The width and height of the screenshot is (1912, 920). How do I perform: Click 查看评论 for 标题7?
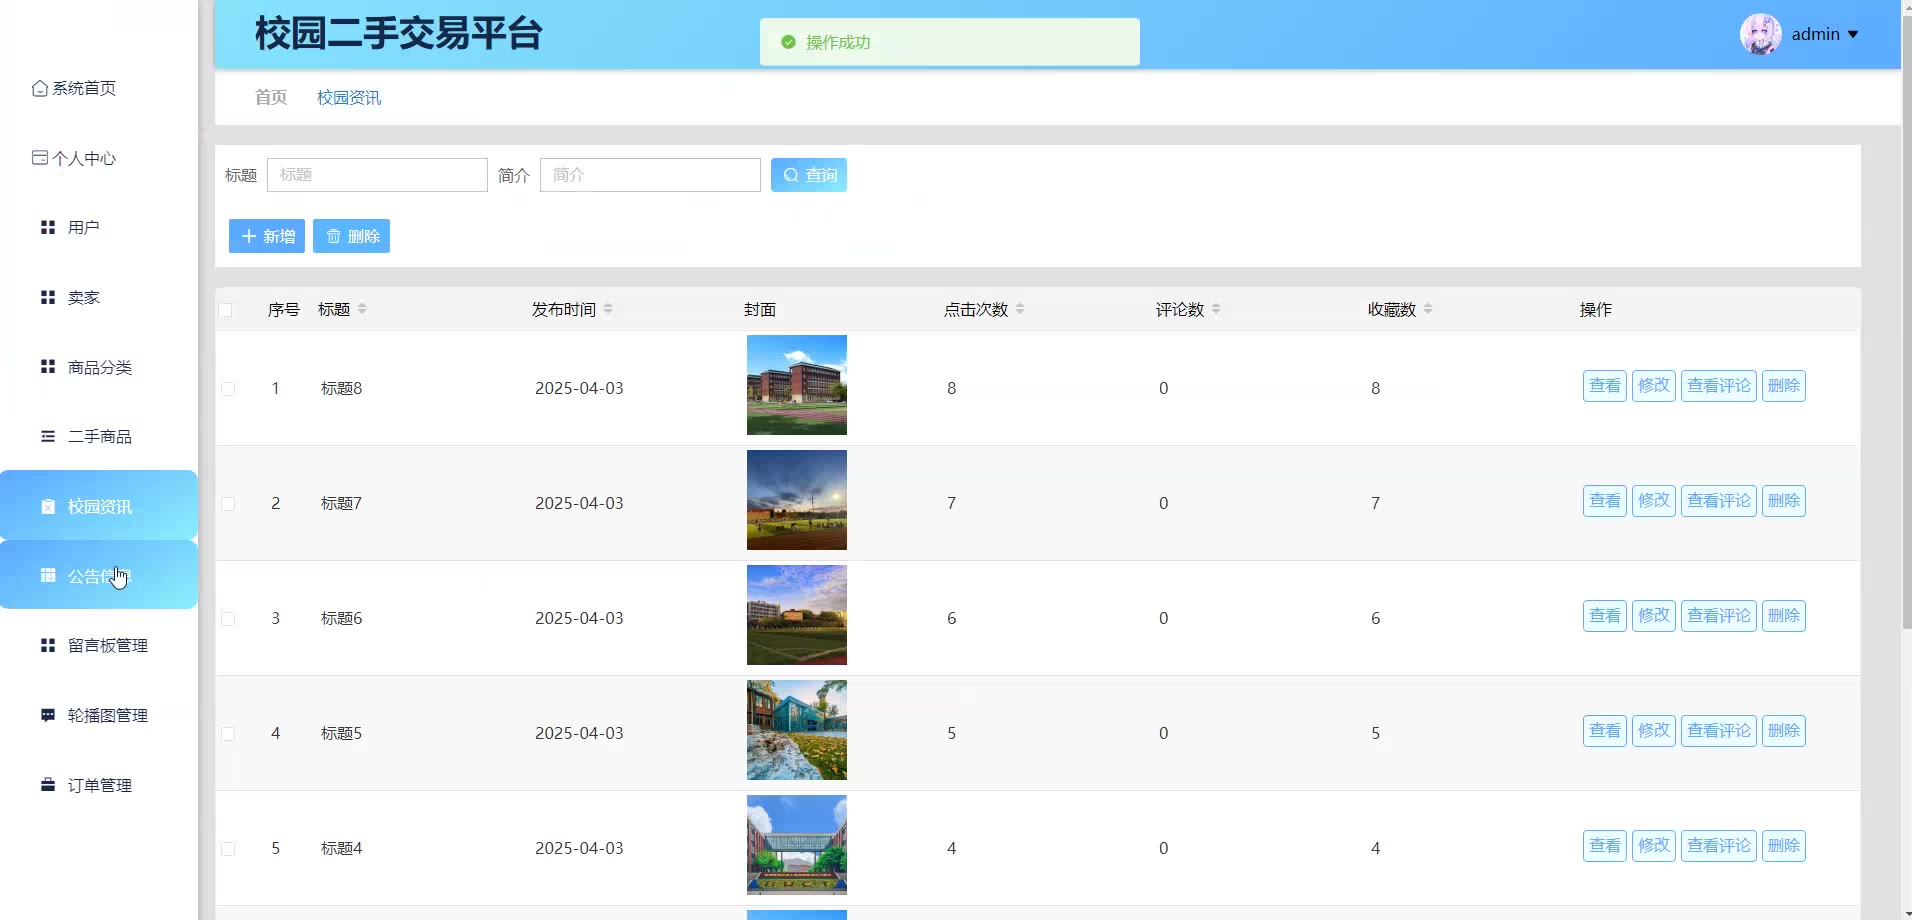coord(1718,501)
